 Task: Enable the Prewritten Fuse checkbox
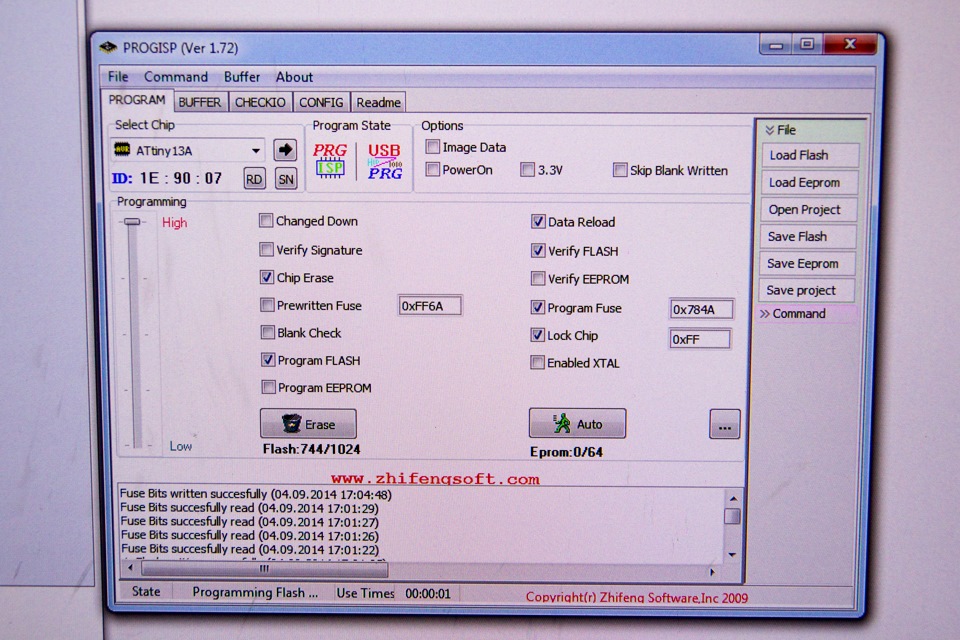click(x=267, y=305)
